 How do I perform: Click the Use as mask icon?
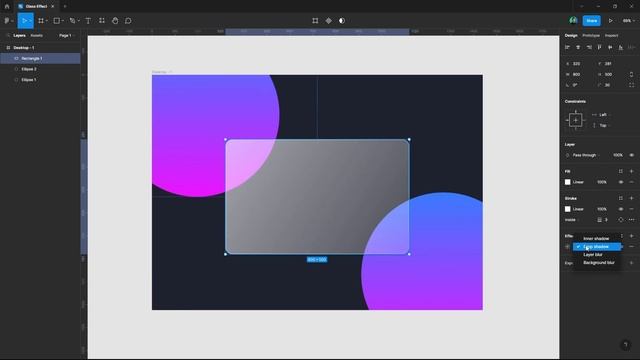click(x=342, y=20)
